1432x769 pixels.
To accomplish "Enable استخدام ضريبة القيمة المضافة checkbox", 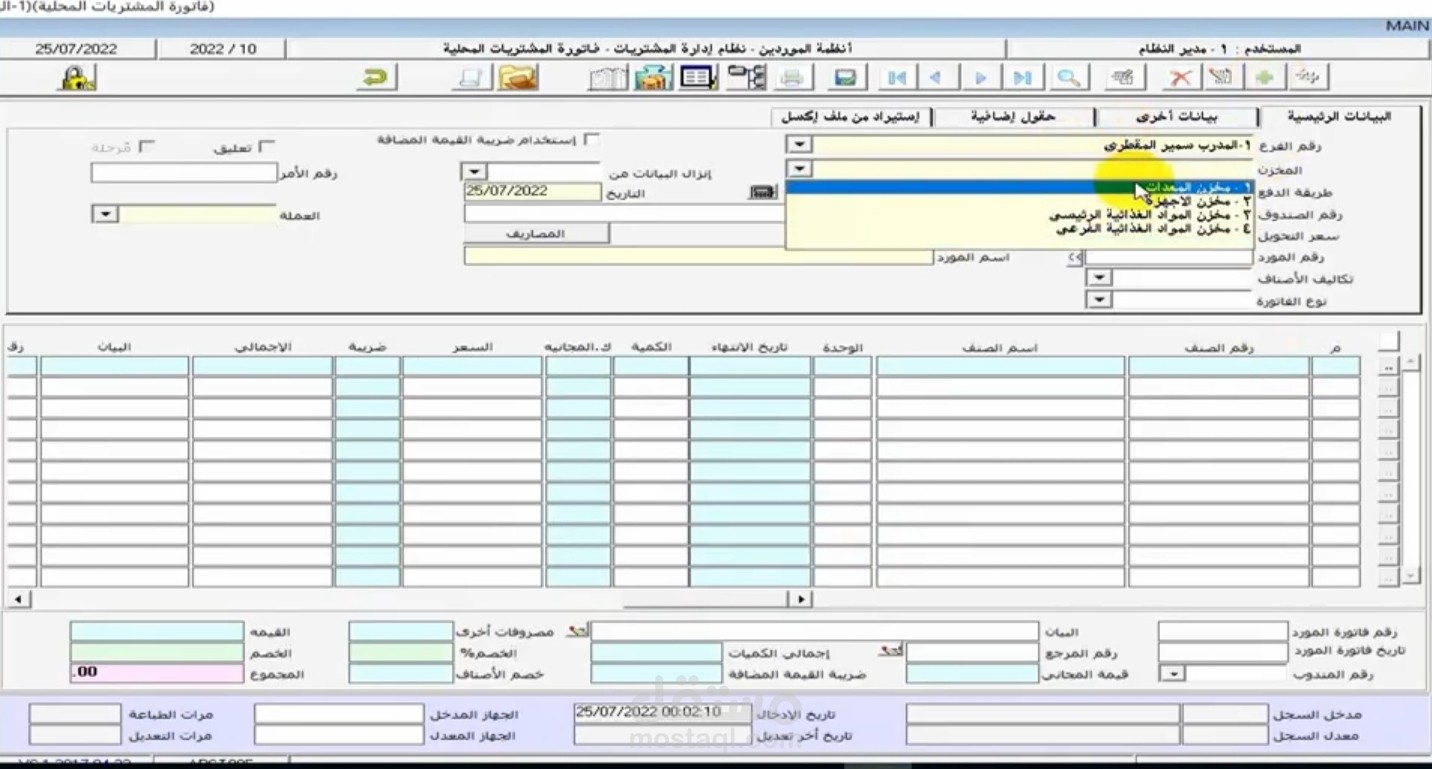I will click(592, 140).
